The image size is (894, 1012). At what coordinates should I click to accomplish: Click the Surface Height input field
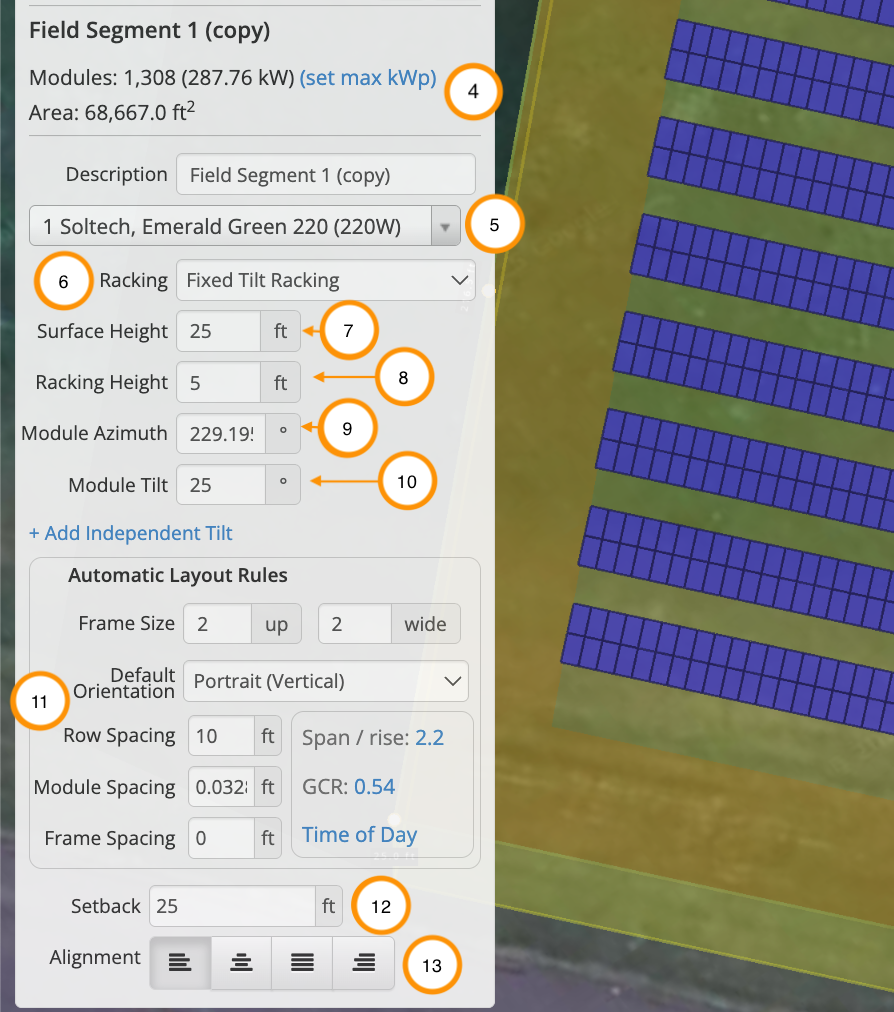(x=219, y=331)
